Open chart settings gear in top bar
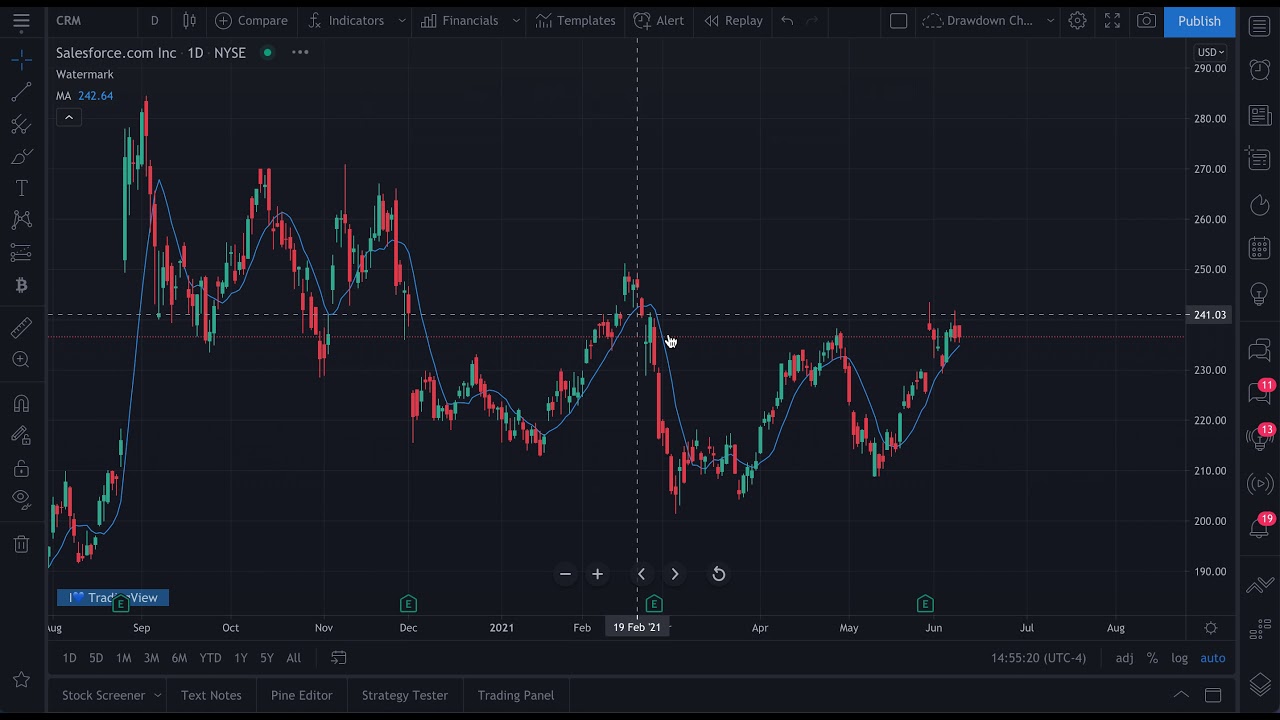Image resolution: width=1280 pixels, height=720 pixels. 1077,20
